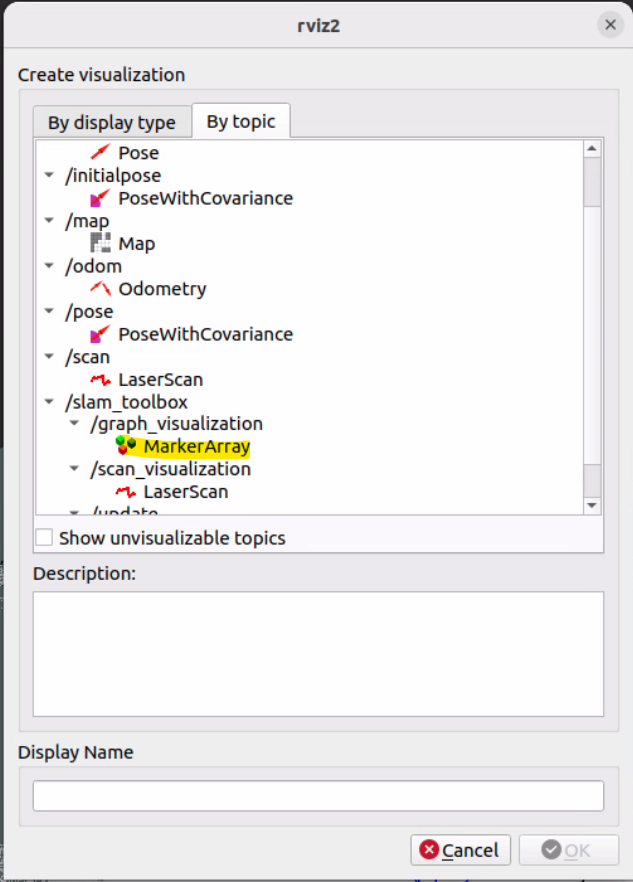
Task: Click PoseWithCovariance icon under /pose
Action: click(x=101, y=334)
